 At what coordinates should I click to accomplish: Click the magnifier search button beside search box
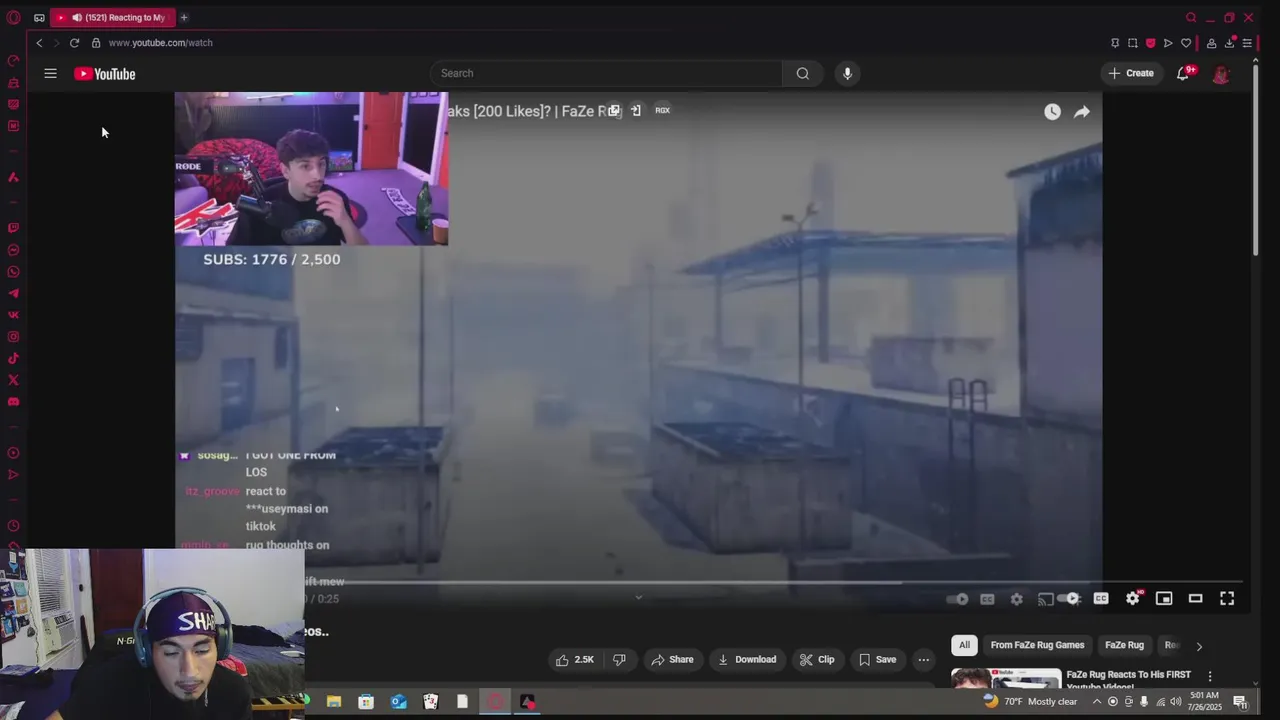point(802,73)
